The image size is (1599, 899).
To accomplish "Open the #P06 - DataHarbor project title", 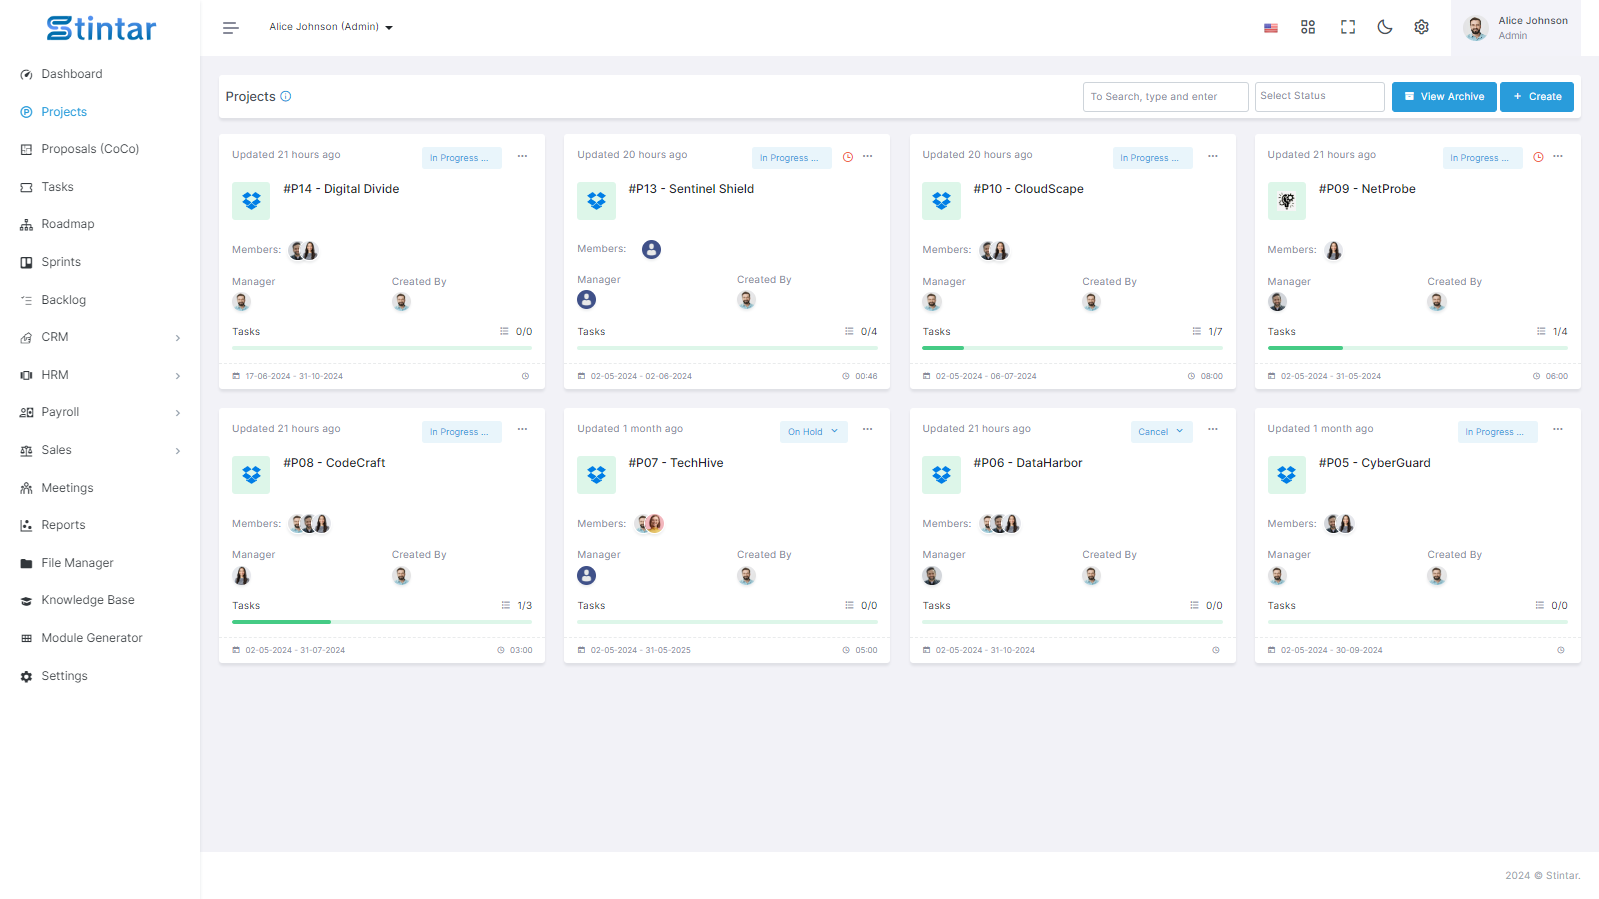I will click(x=1028, y=463).
